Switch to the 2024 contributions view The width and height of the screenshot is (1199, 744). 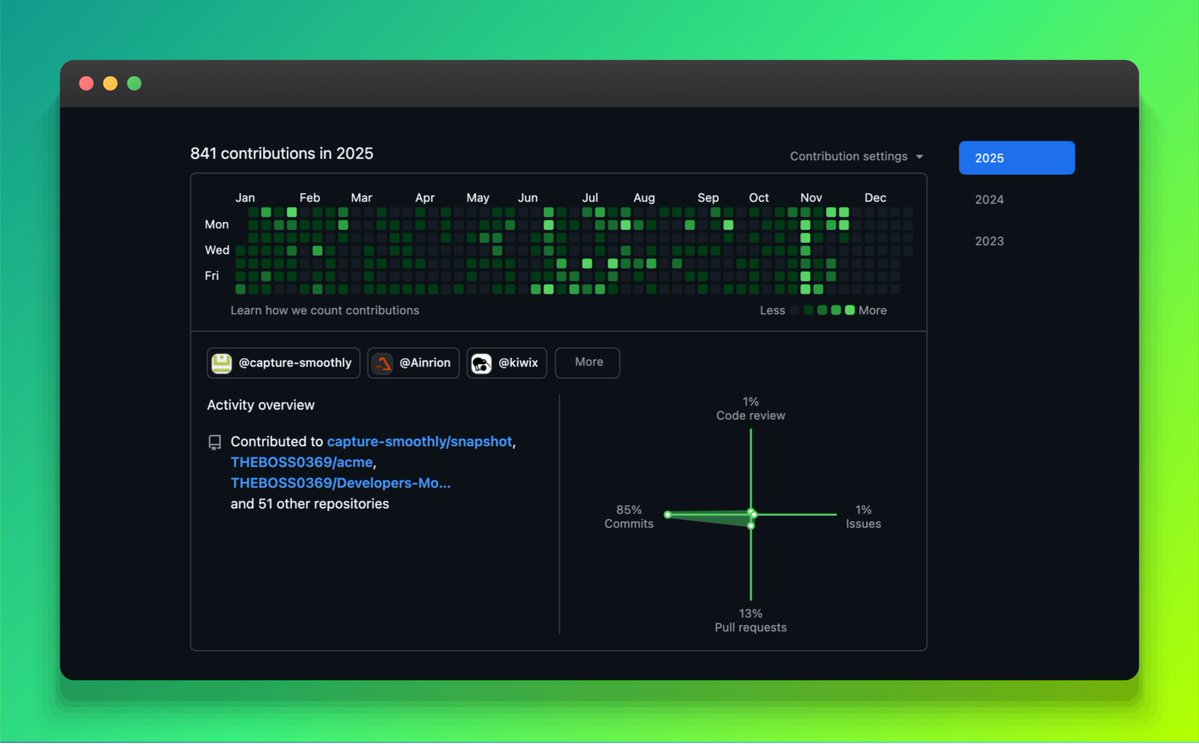988,199
